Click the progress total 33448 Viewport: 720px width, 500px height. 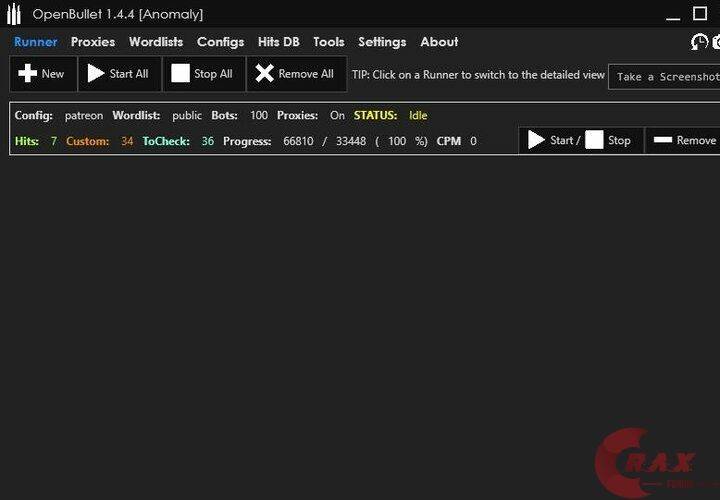point(351,141)
